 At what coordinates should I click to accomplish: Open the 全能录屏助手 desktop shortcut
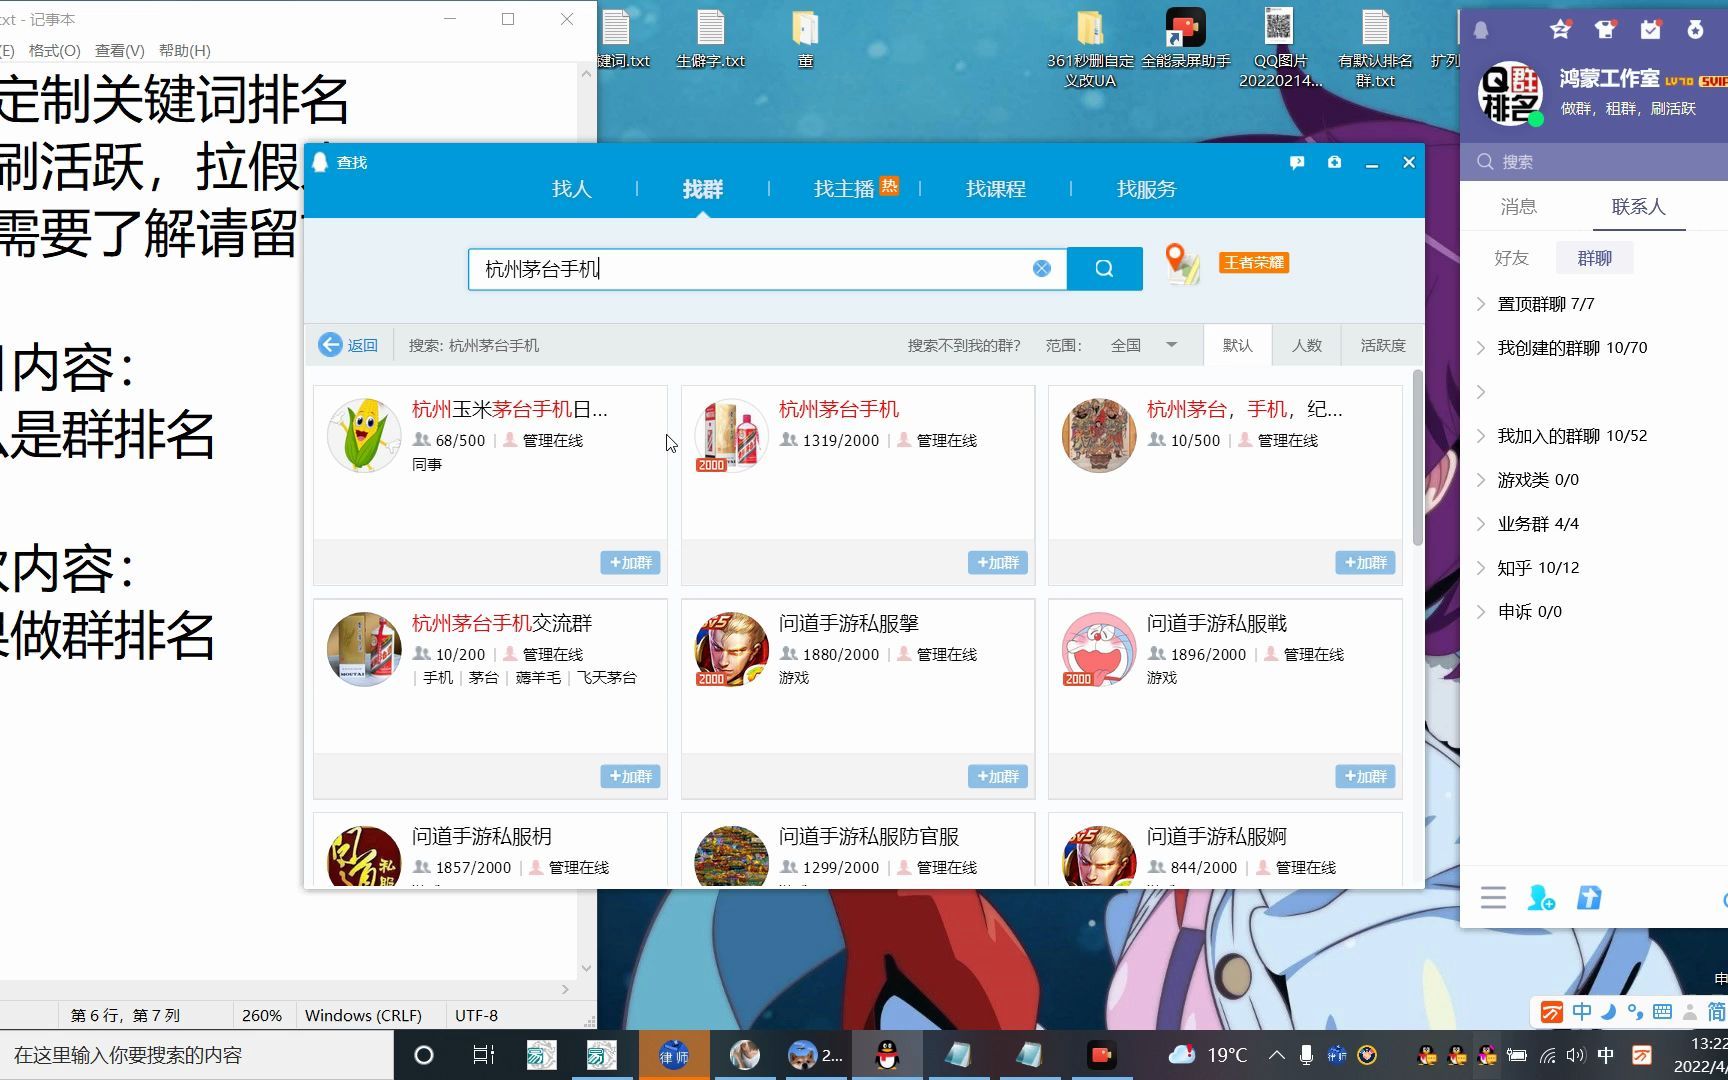pyautogui.click(x=1186, y=38)
